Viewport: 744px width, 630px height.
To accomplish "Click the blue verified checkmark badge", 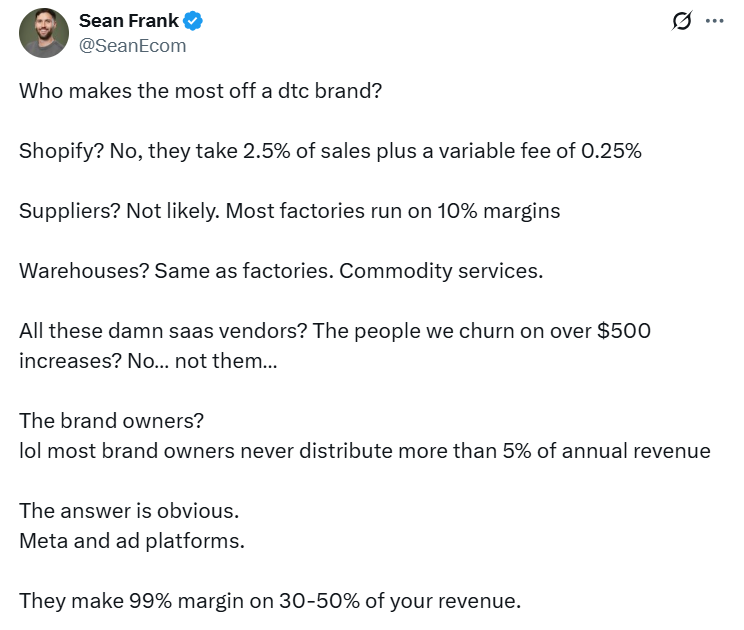I will (194, 21).
